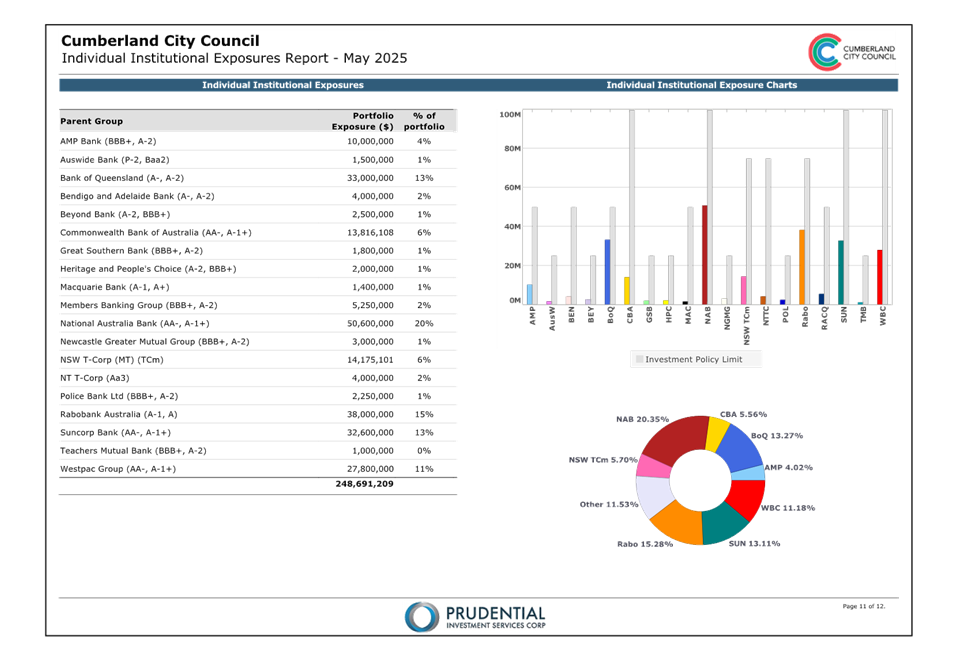Click the 'Parent Group' column header
The width and height of the screenshot is (957, 660).
pyautogui.click(x=92, y=121)
